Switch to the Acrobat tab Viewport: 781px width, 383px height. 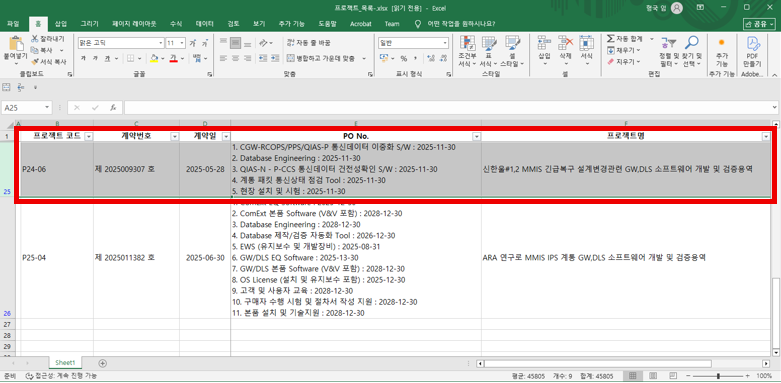tap(360, 23)
